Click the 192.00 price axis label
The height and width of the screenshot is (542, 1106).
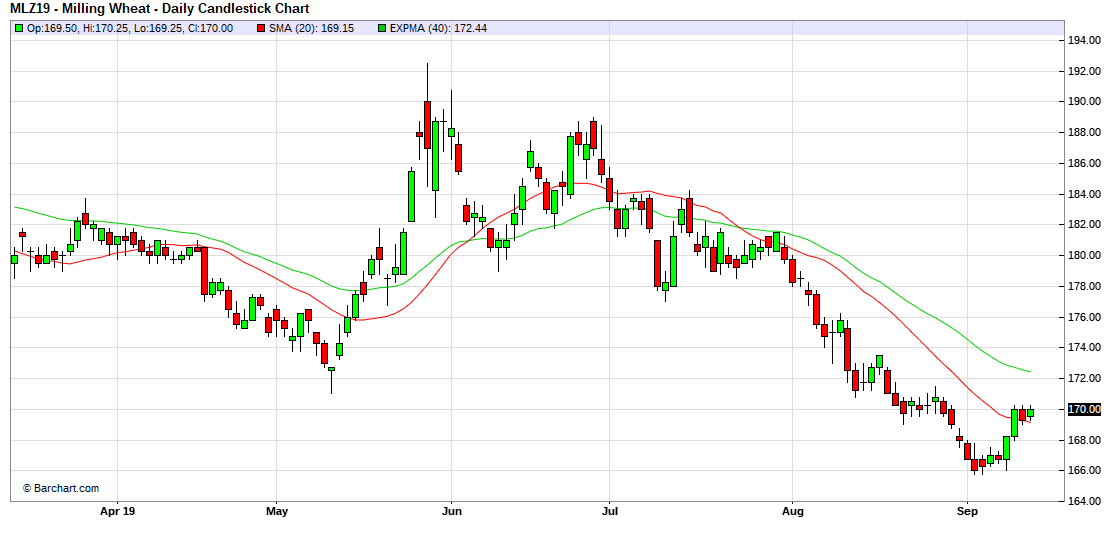[x=1085, y=71]
